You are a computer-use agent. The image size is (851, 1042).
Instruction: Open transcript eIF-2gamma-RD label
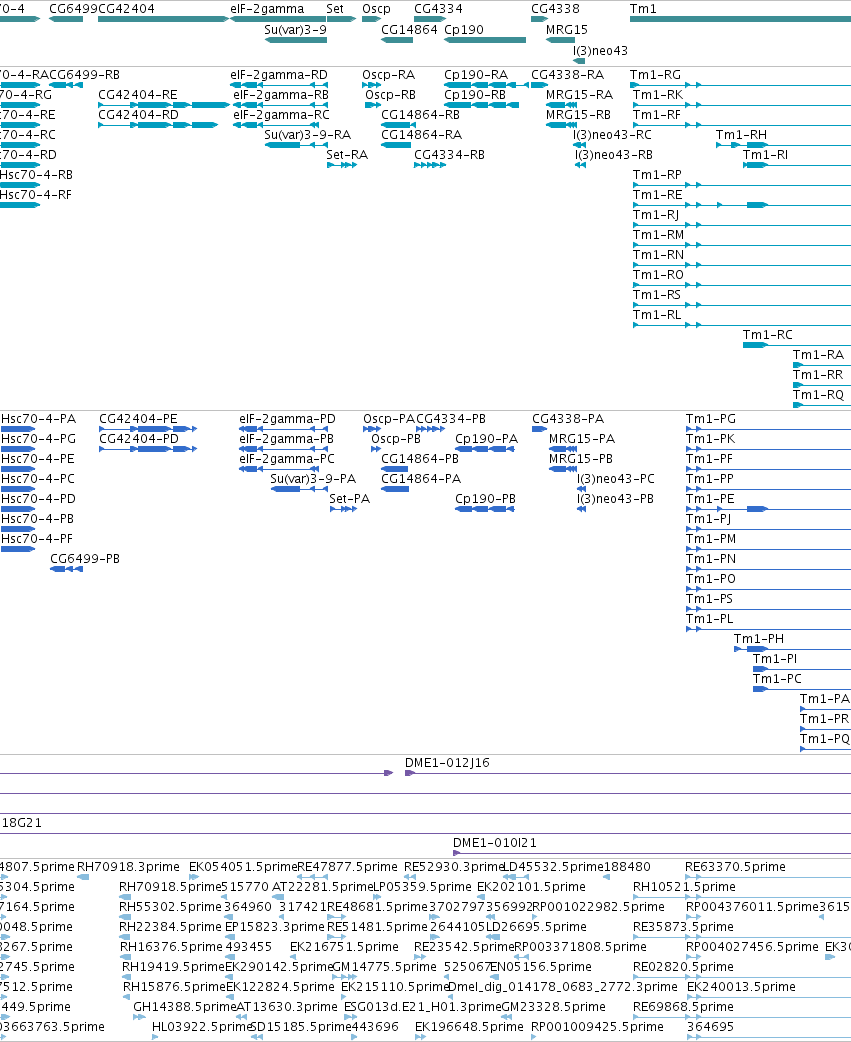coord(279,75)
